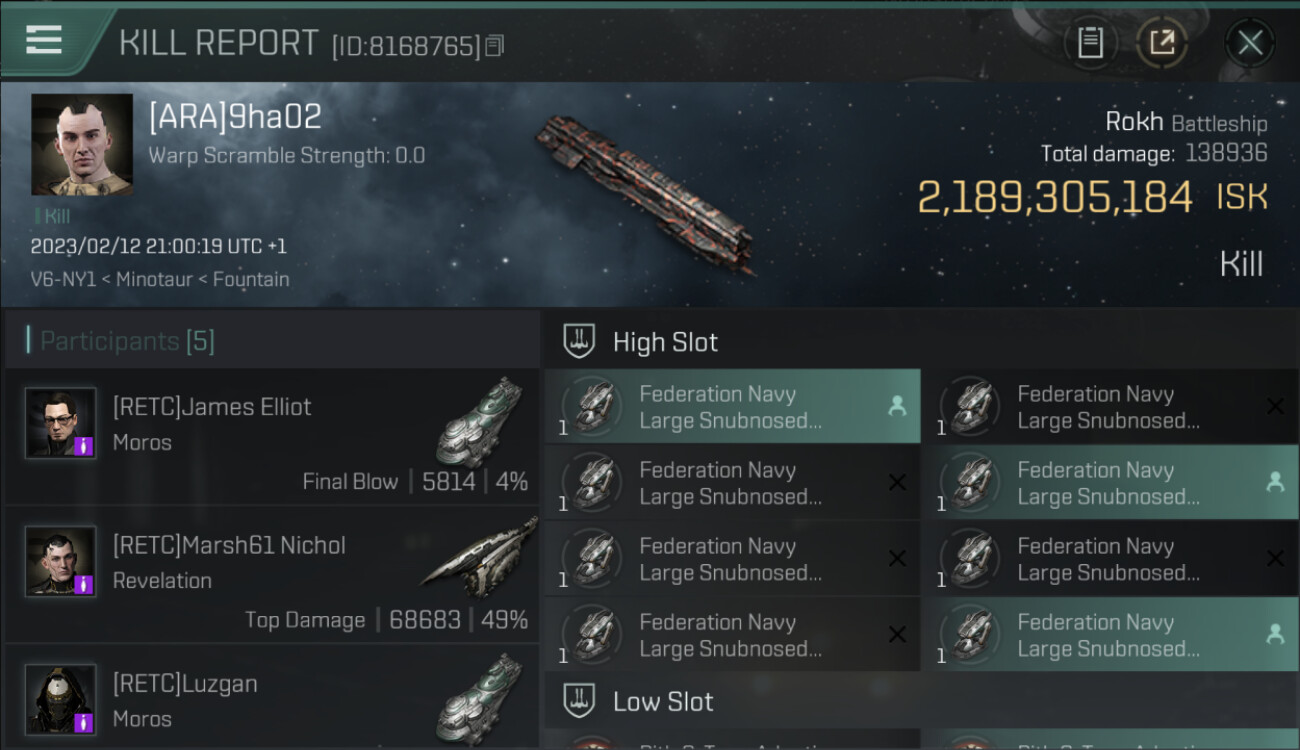Screen dimensions: 1300x750
Task: Click the [RETC]Marsh61 Nichol name
Action: [x=229, y=545]
